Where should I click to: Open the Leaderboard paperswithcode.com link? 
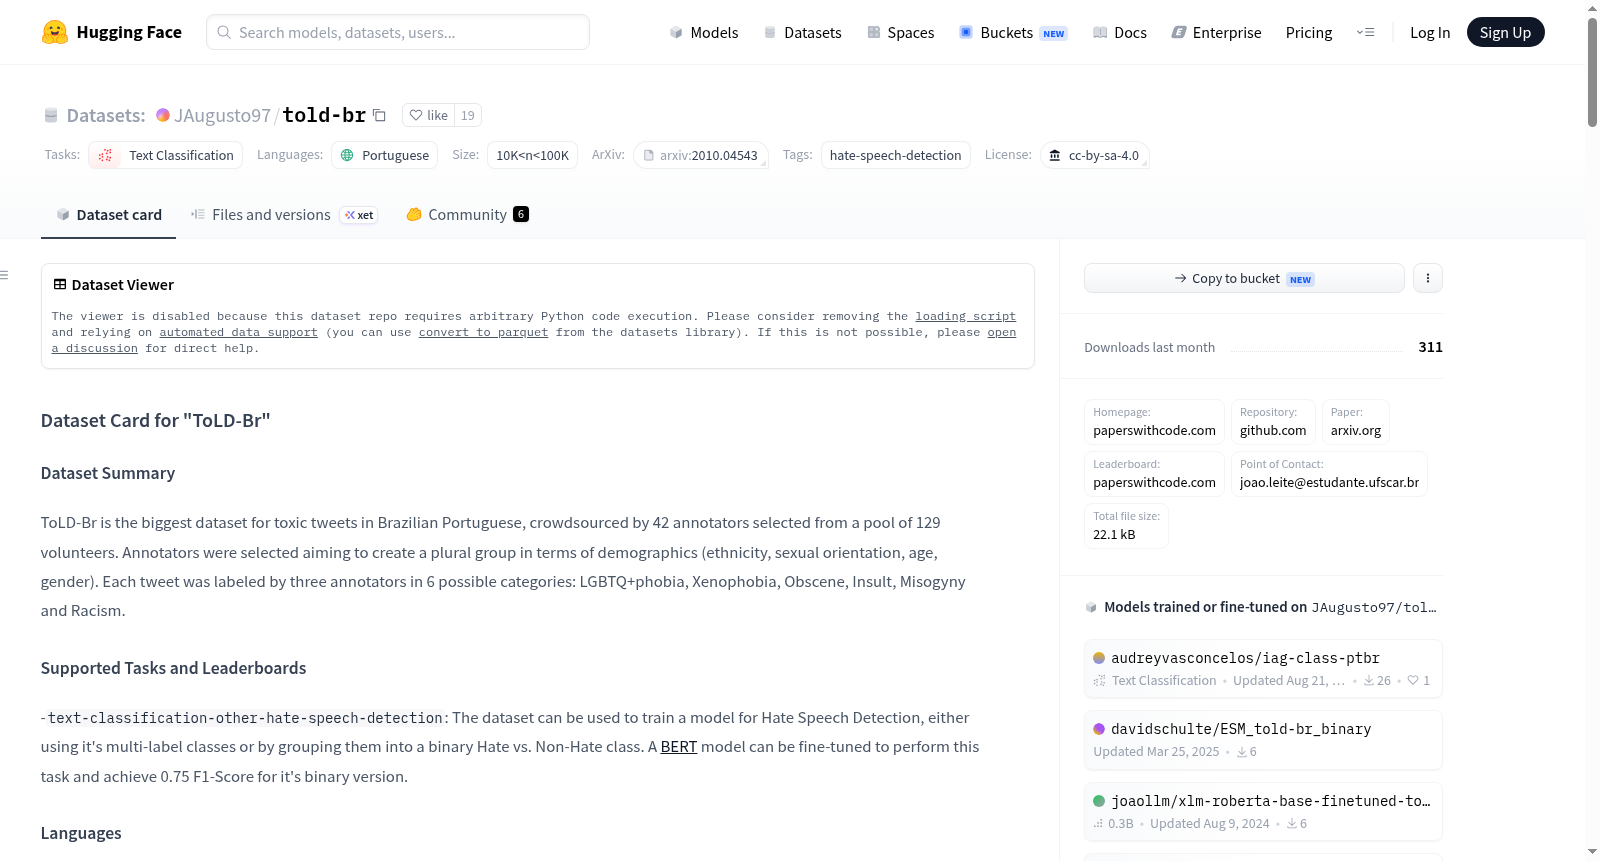[x=1154, y=474]
